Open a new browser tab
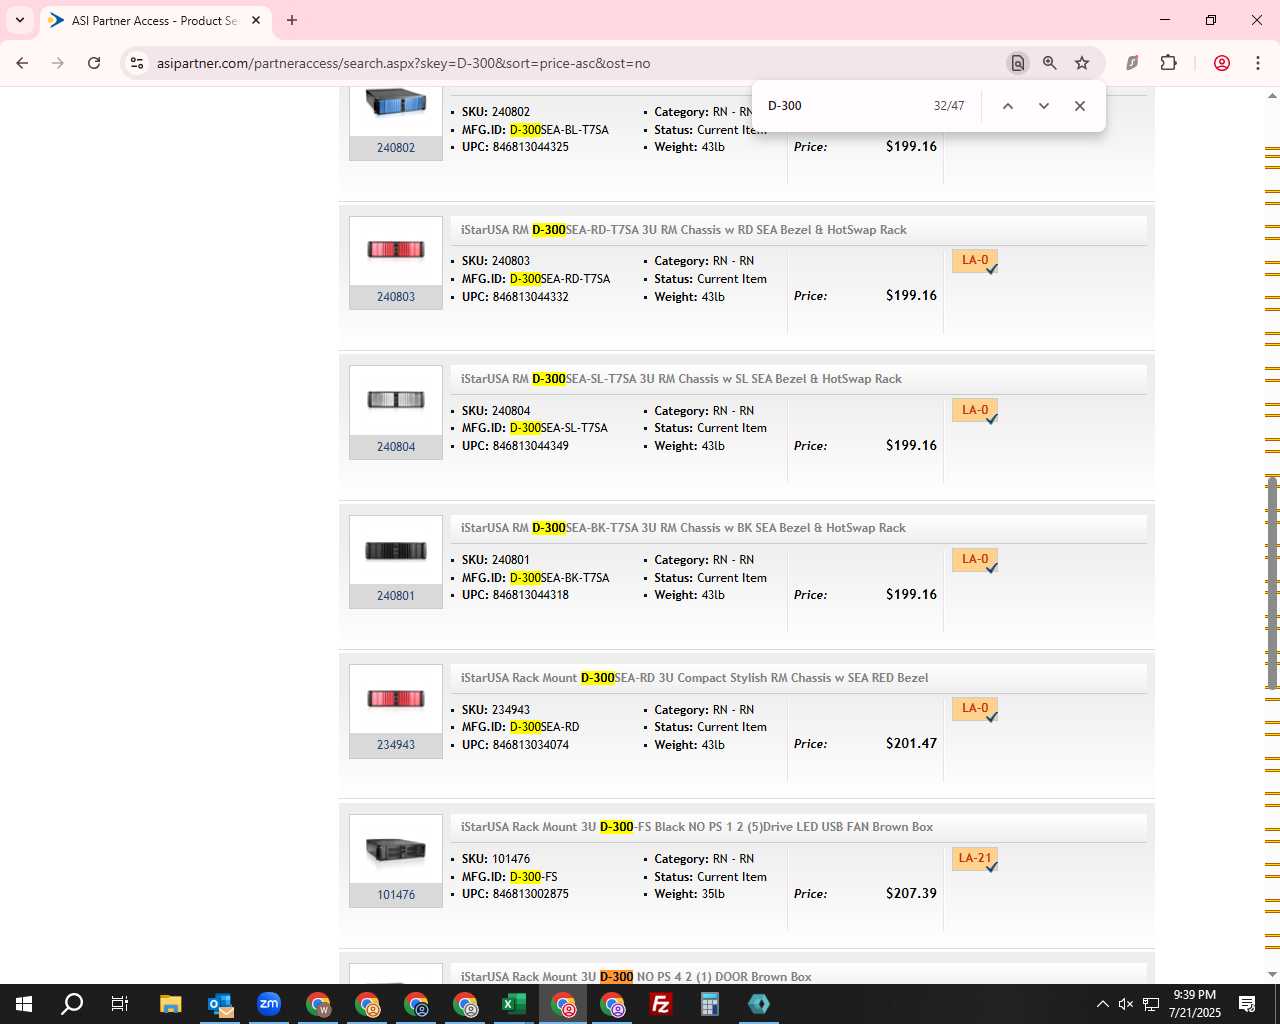Image resolution: width=1280 pixels, height=1024 pixels. [292, 20]
